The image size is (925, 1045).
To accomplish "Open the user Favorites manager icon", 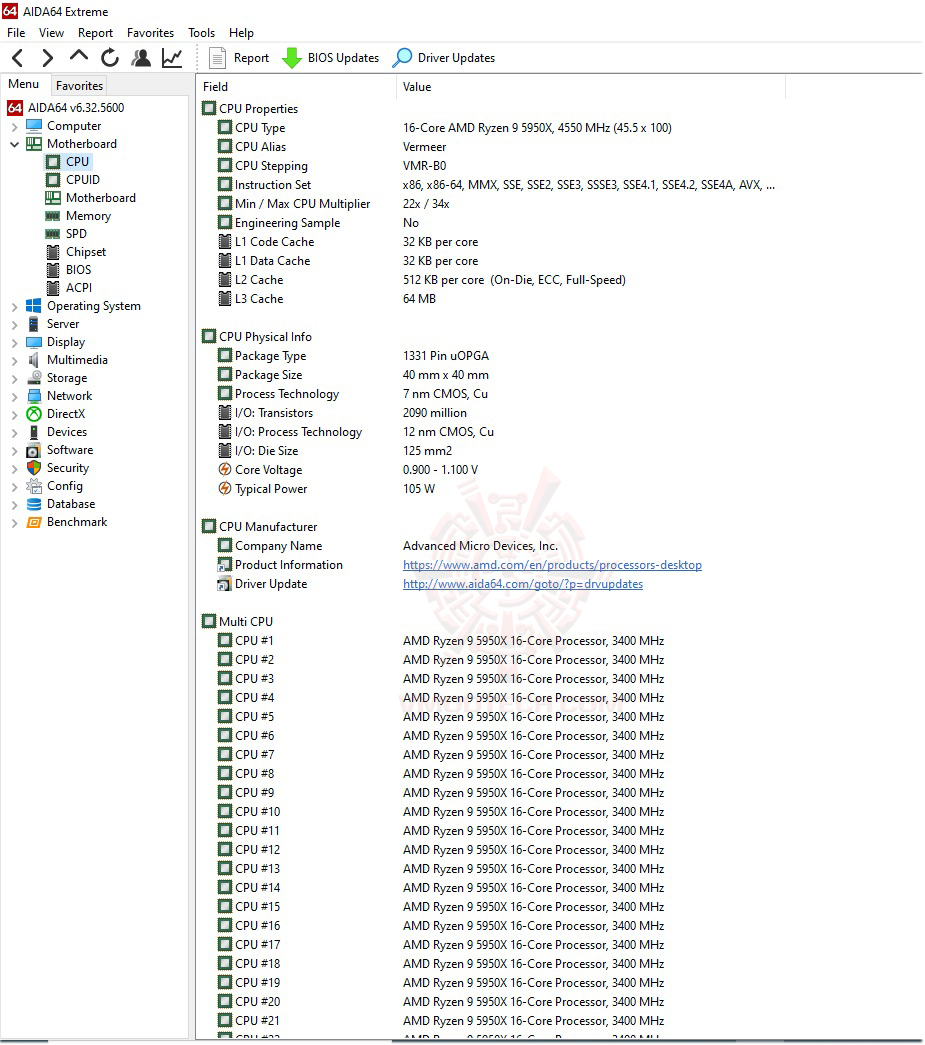I will [x=141, y=58].
